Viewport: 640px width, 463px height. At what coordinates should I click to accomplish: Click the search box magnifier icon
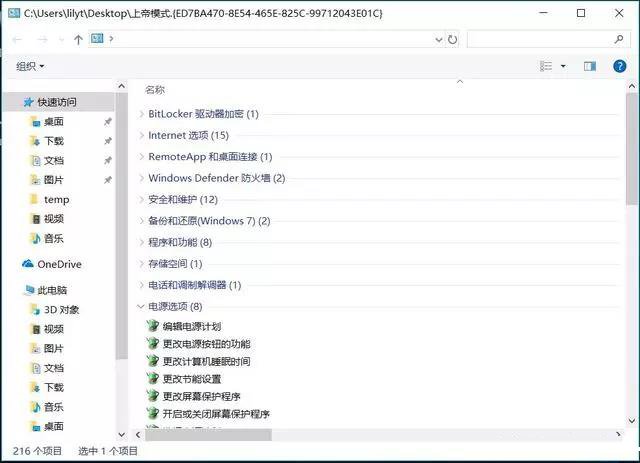click(x=619, y=39)
